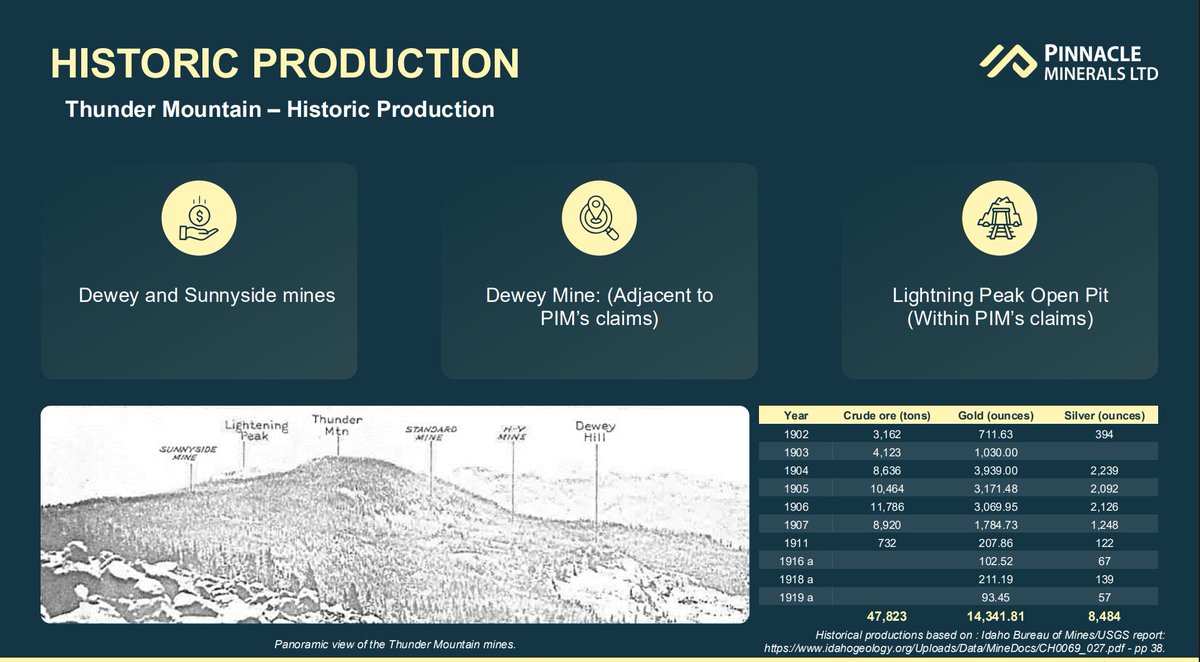Select the 1902 year cell

coord(796,434)
